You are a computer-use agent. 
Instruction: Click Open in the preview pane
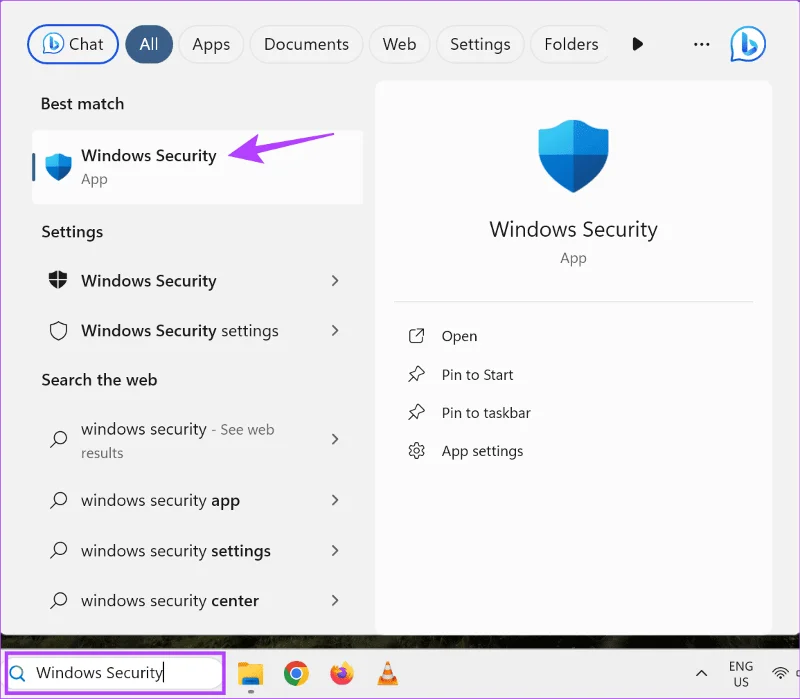[459, 336]
